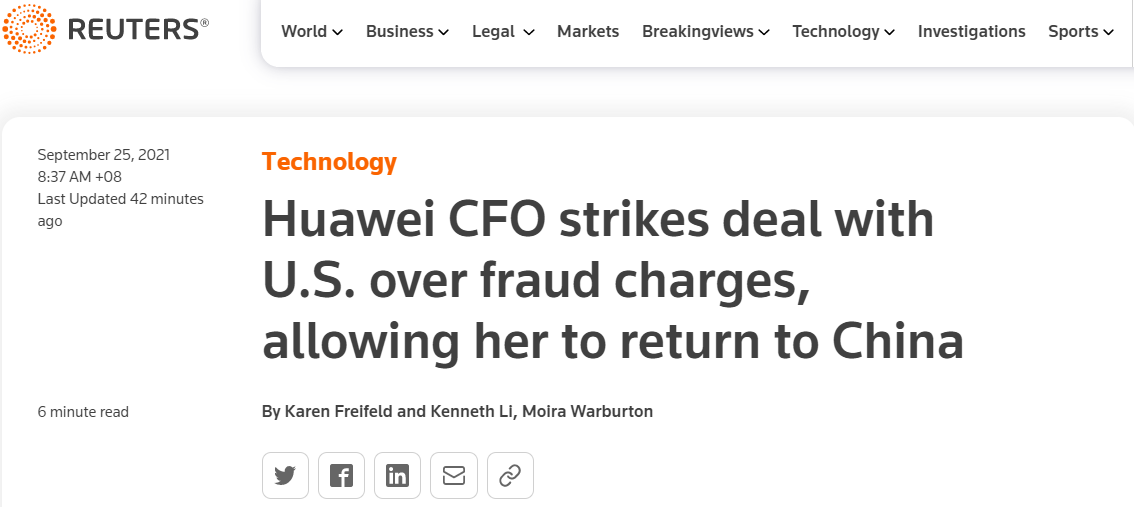
Task: Share article on Facebook
Action: (341, 476)
